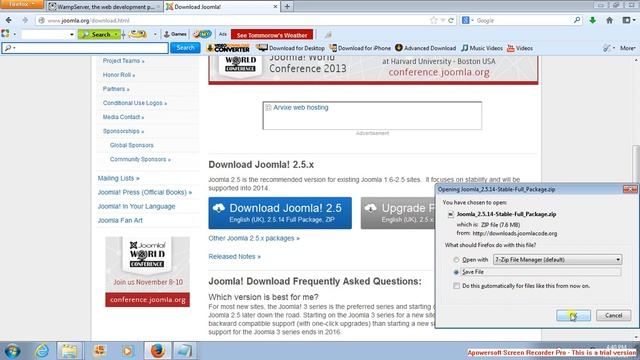This screenshot has height=360, width=640.
Task: Bookmark this page with the star icon
Action: (433, 20)
